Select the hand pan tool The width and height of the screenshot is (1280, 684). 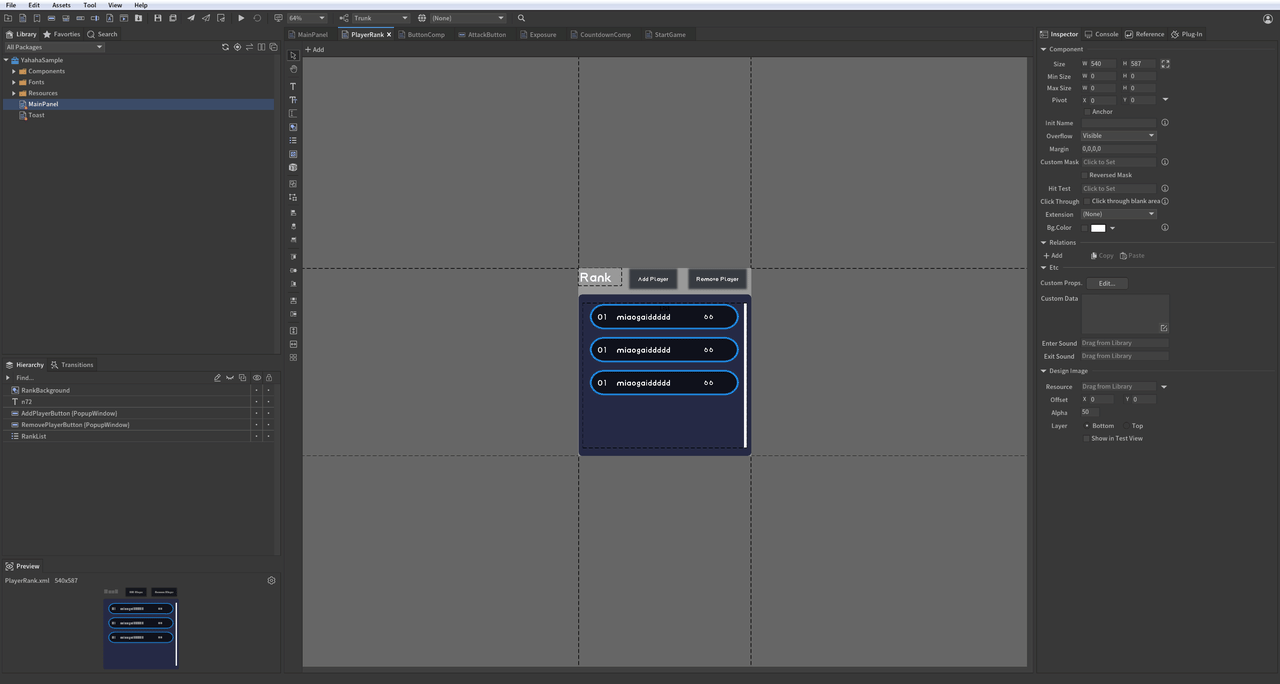click(293, 70)
